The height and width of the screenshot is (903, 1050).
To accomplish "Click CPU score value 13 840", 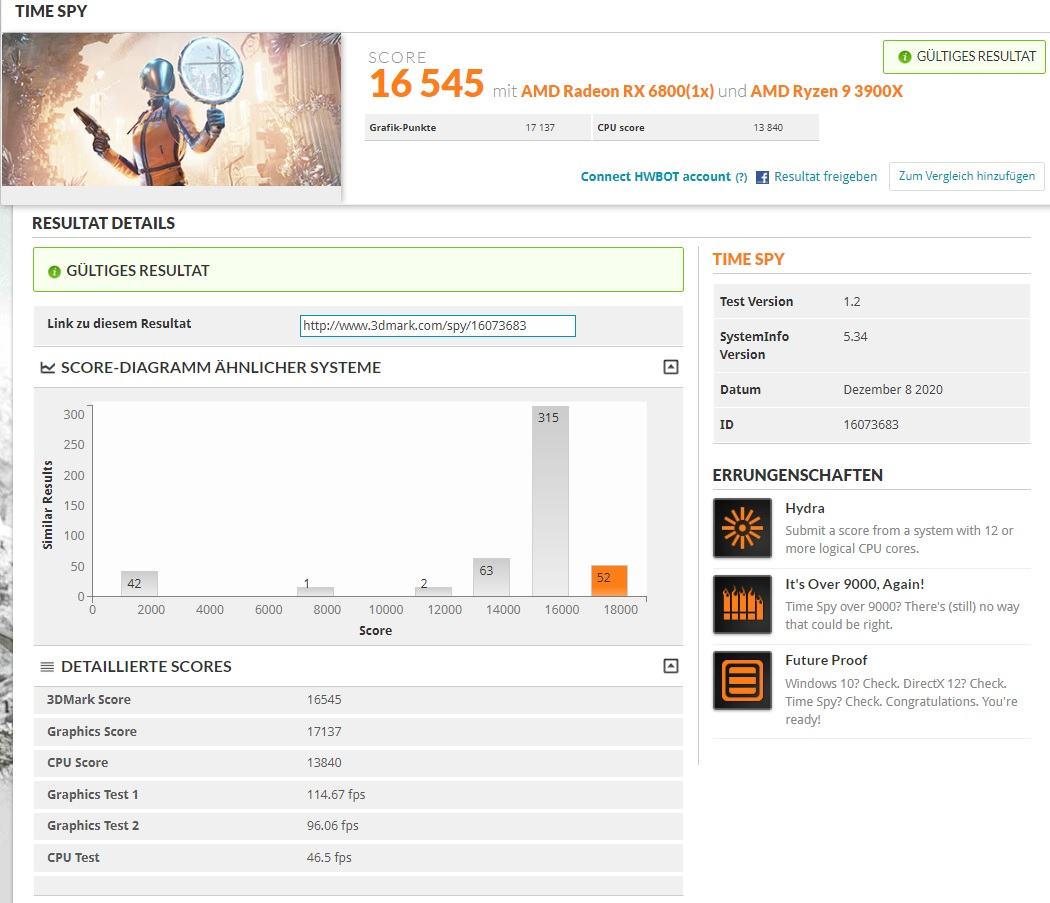I will click(767, 127).
